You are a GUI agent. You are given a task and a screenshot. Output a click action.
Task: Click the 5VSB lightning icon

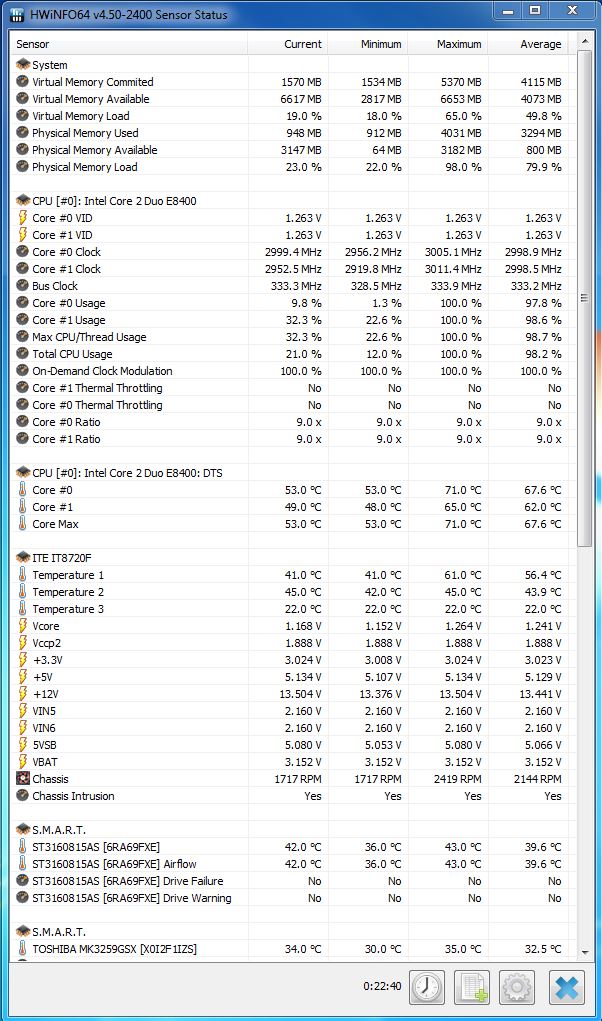click(23, 745)
